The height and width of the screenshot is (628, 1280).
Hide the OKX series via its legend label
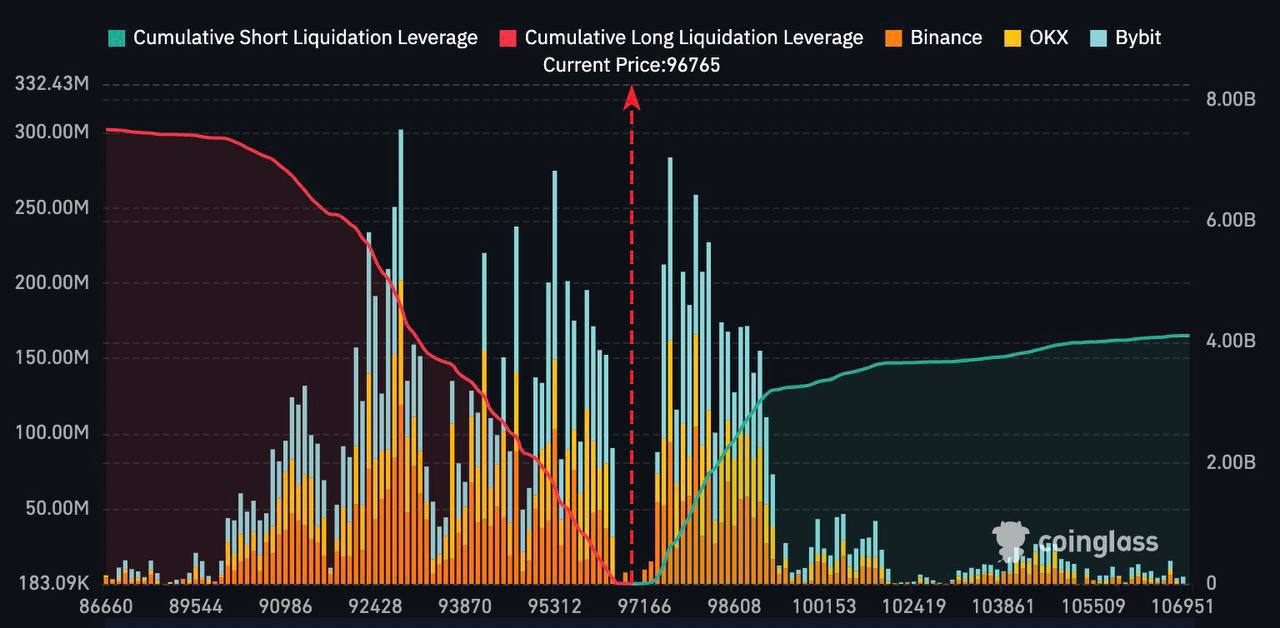1049,38
